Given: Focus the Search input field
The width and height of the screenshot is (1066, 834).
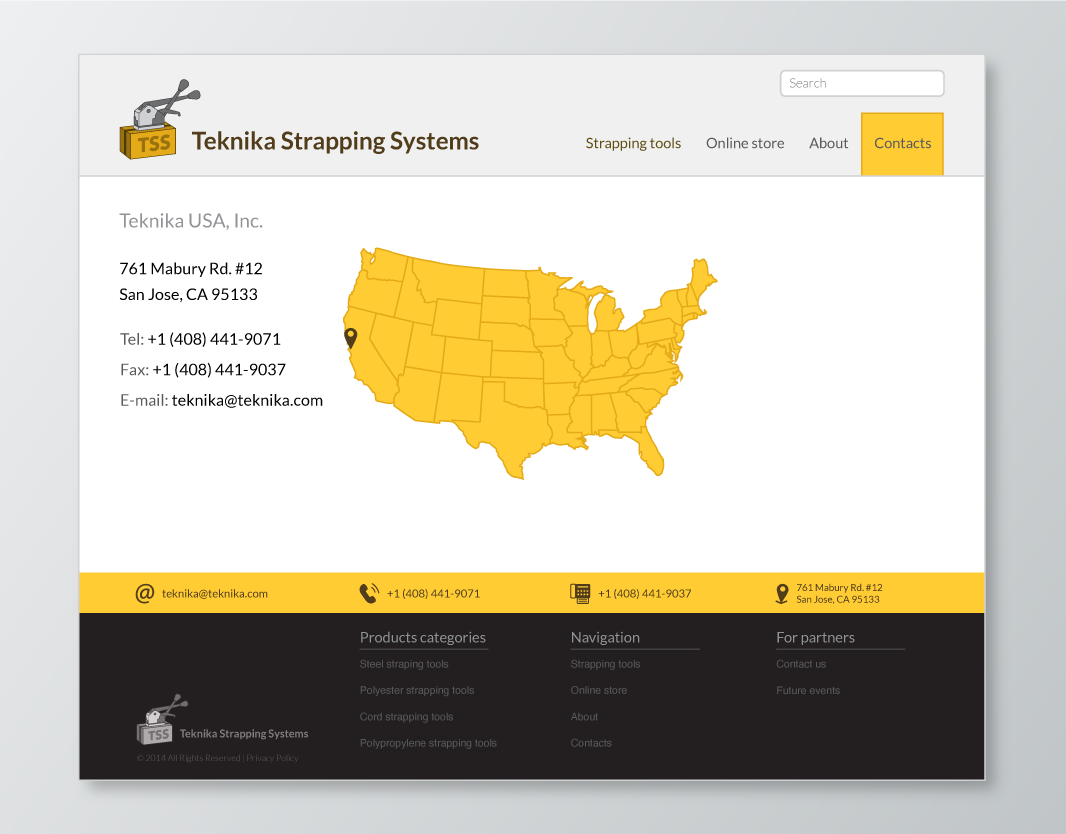Looking at the screenshot, I should pyautogui.click(x=862, y=84).
